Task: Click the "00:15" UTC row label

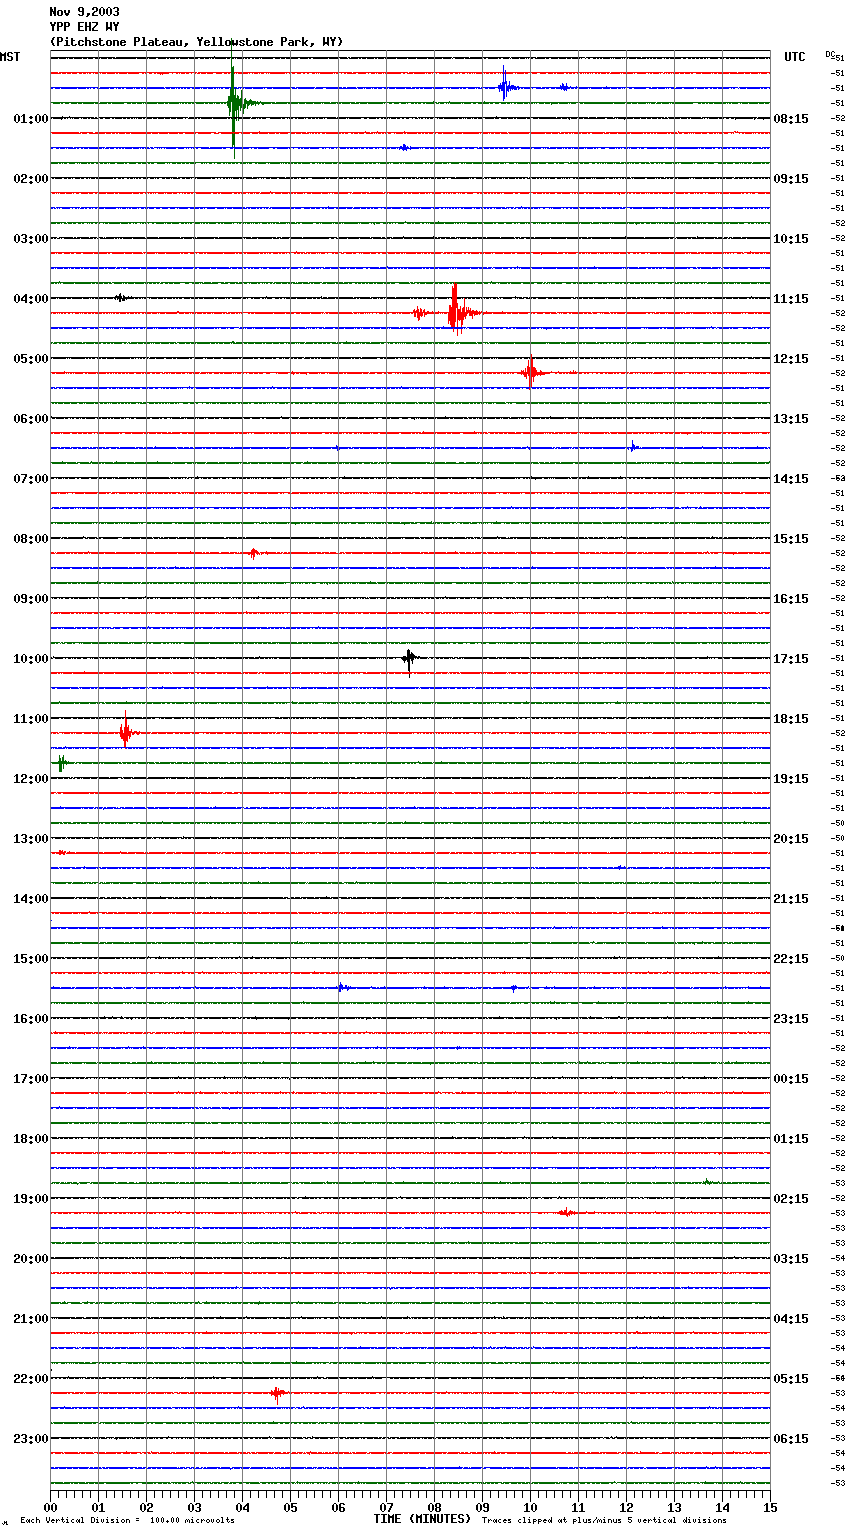Action: tap(791, 1078)
